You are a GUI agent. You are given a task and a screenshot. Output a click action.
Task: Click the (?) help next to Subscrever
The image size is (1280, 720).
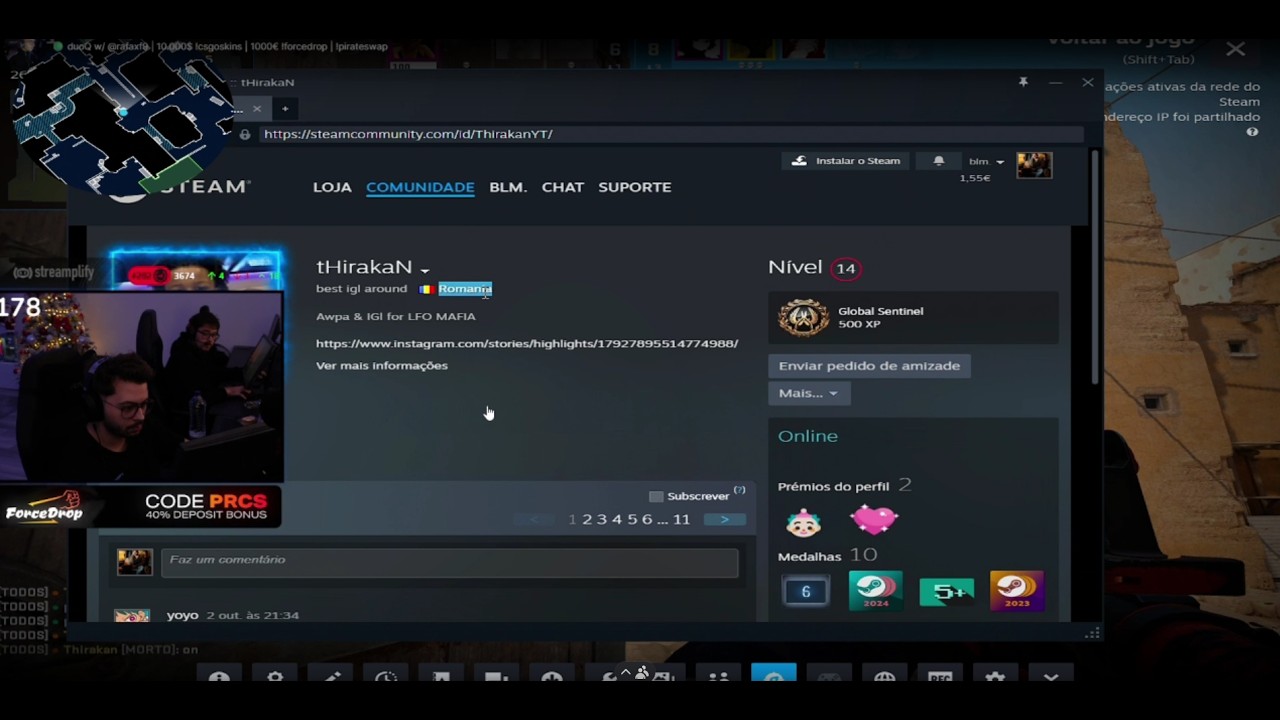click(x=739, y=491)
